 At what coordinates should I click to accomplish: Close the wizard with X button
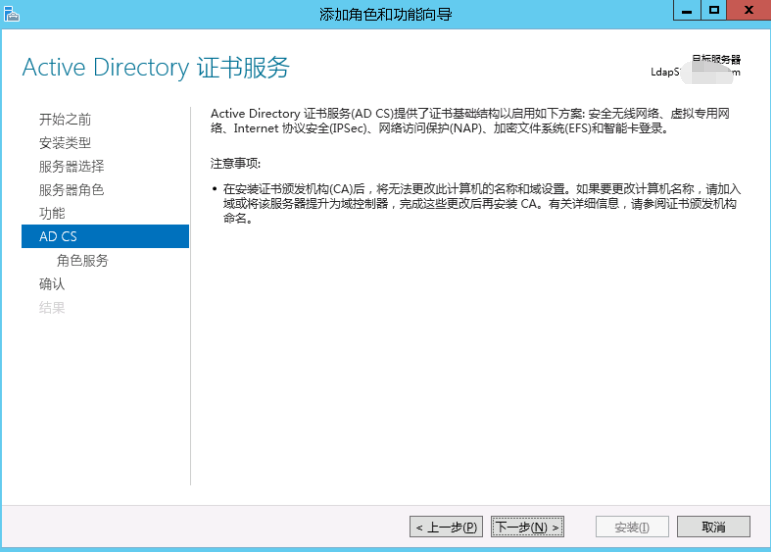coord(749,10)
